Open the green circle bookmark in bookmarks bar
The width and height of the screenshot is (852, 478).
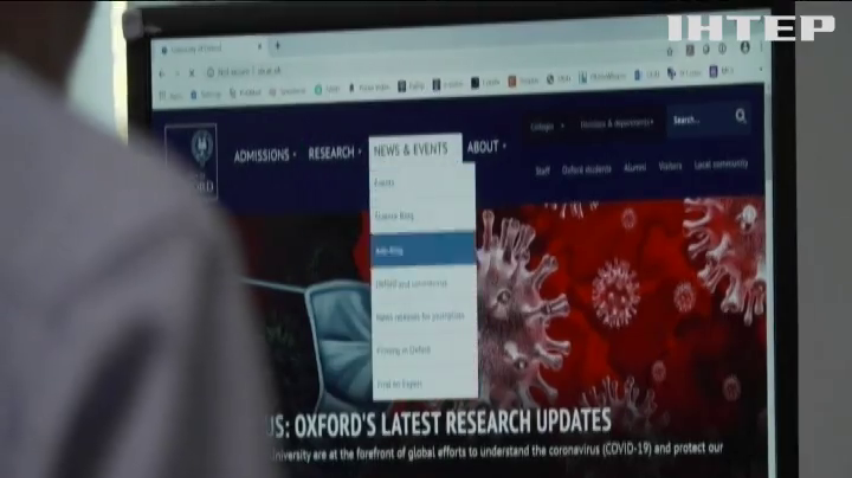pos(318,90)
